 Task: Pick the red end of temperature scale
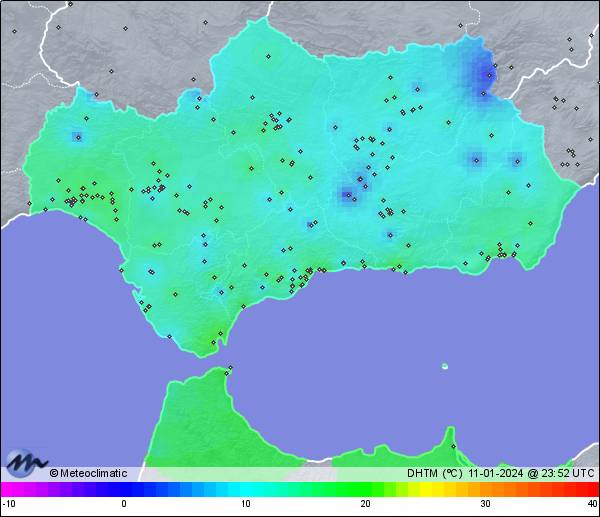pyautogui.click(x=592, y=489)
